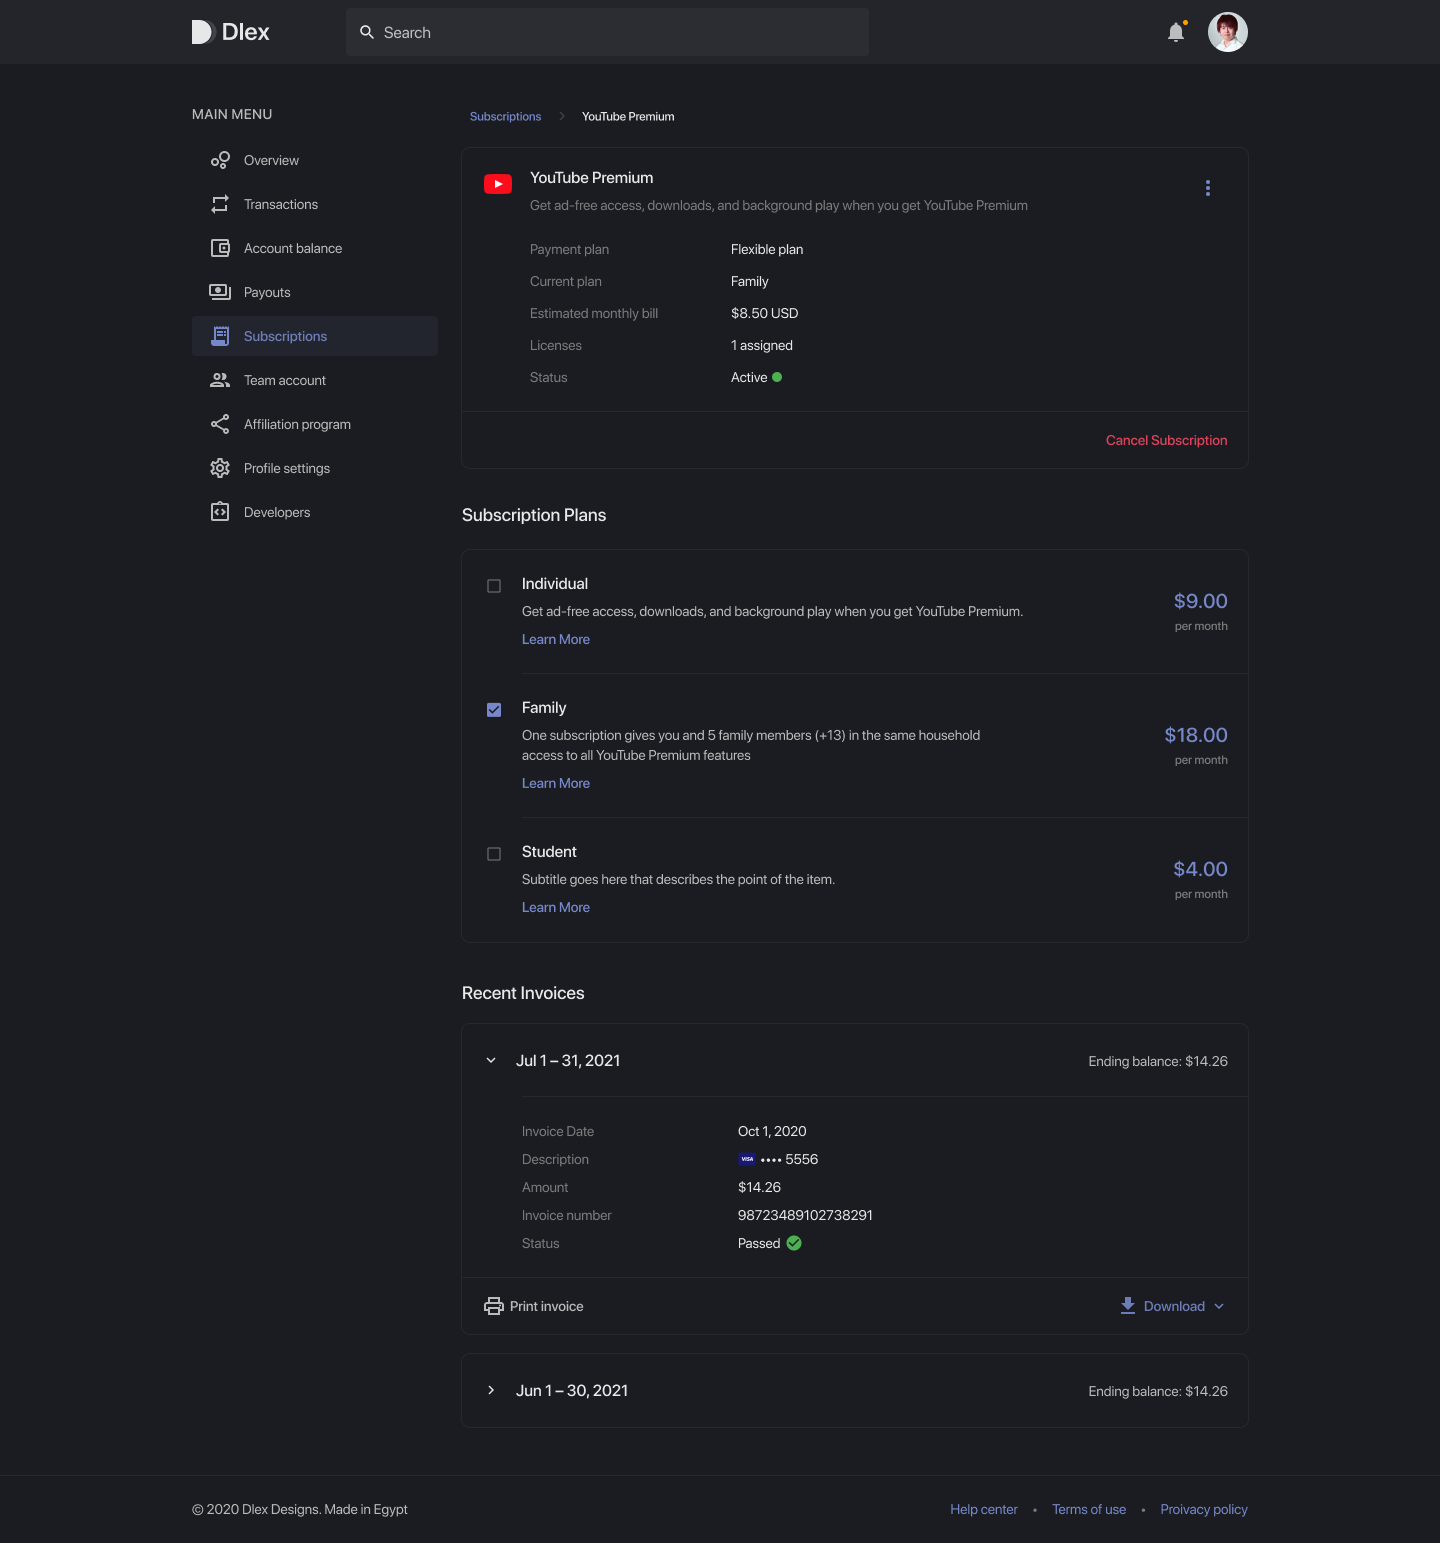Viewport: 1440px width, 1543px height.
Task: Open the Privacy policy footer link
Action: [1204, 1509]
